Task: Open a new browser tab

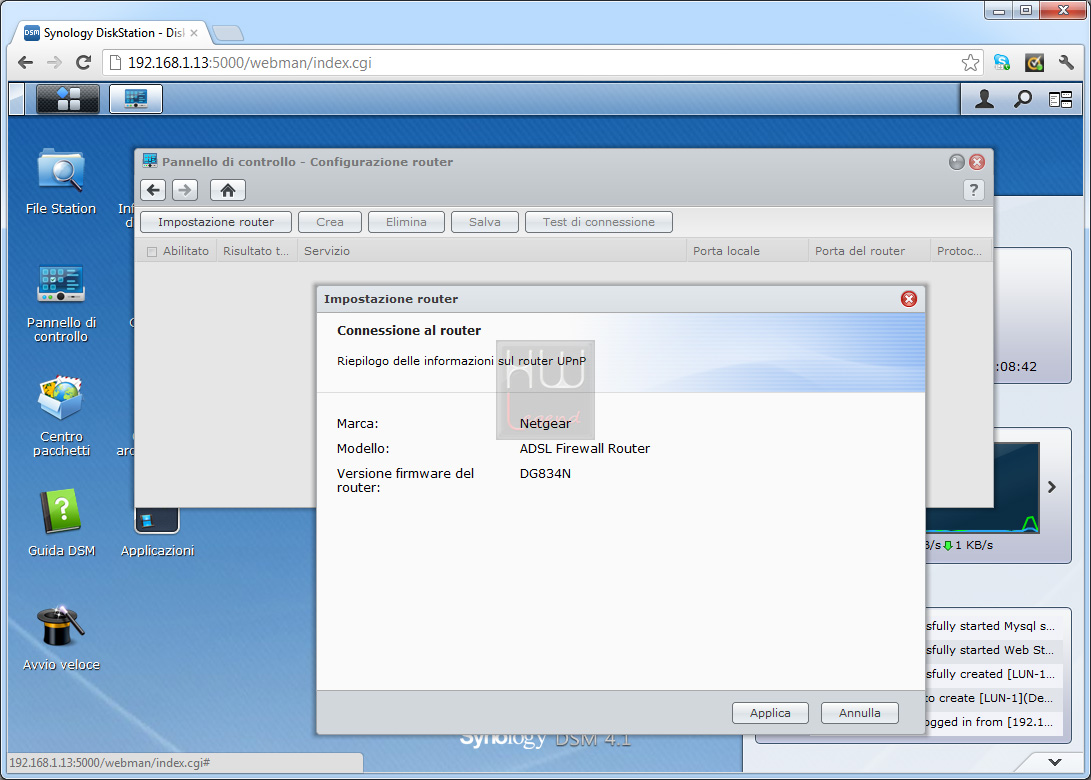Action: point(228,33)
